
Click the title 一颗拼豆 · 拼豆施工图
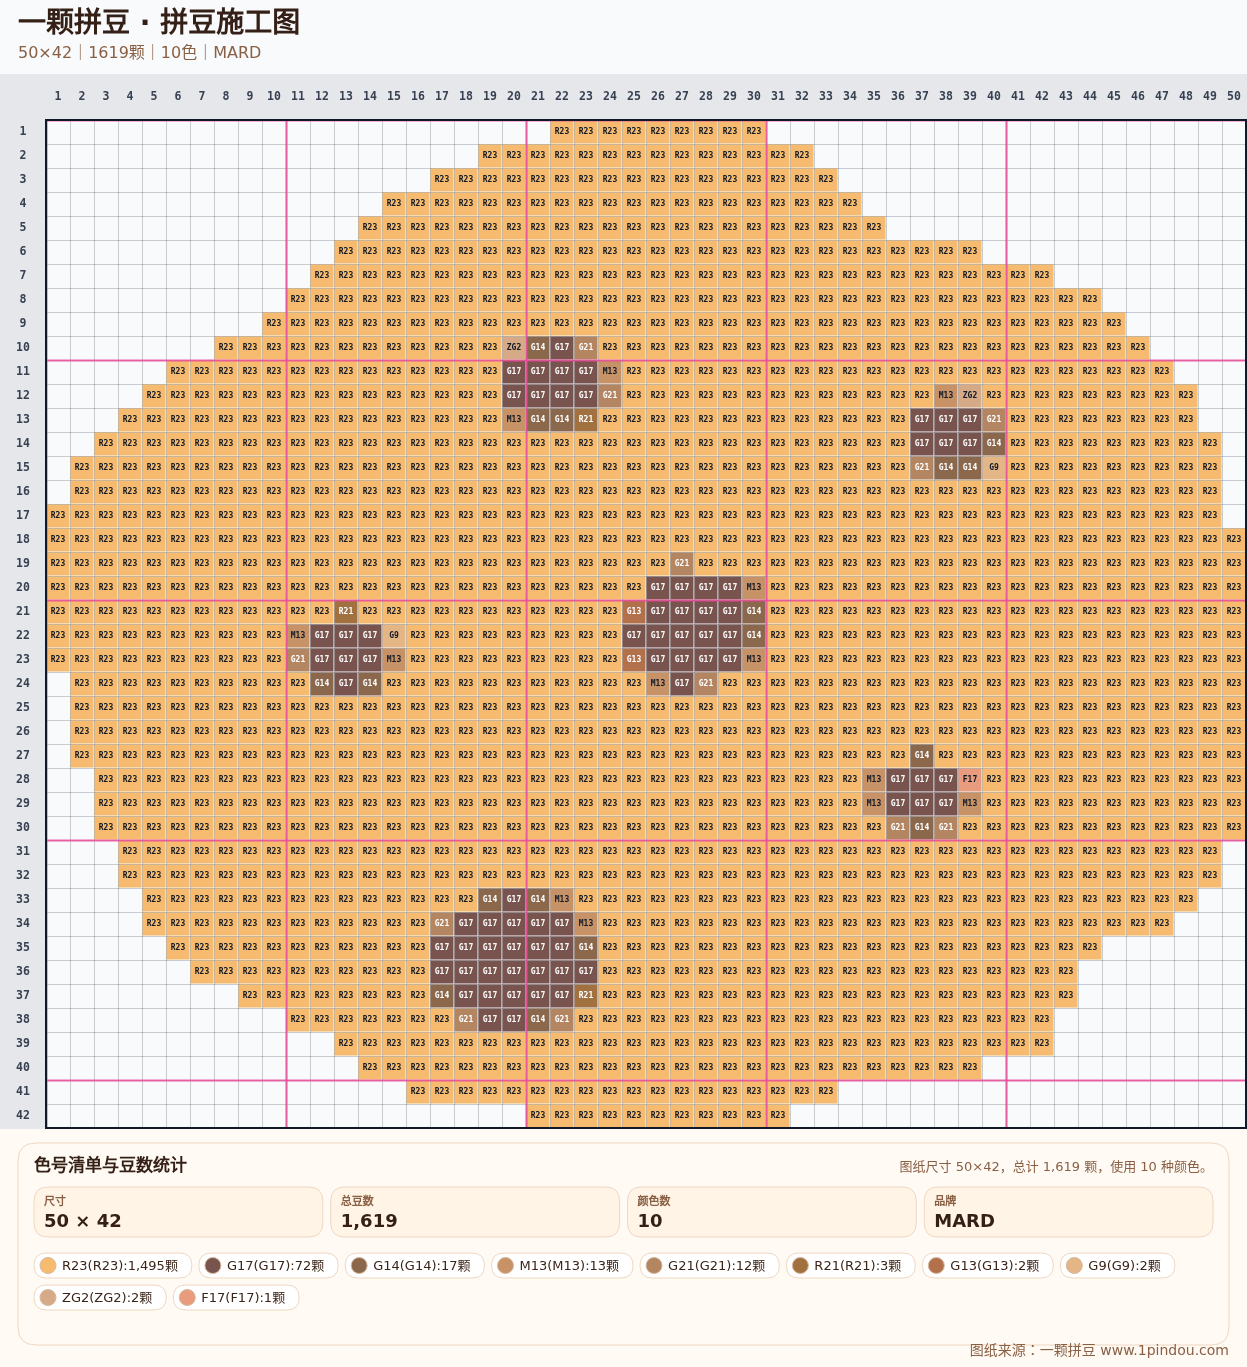click(159, 22)
